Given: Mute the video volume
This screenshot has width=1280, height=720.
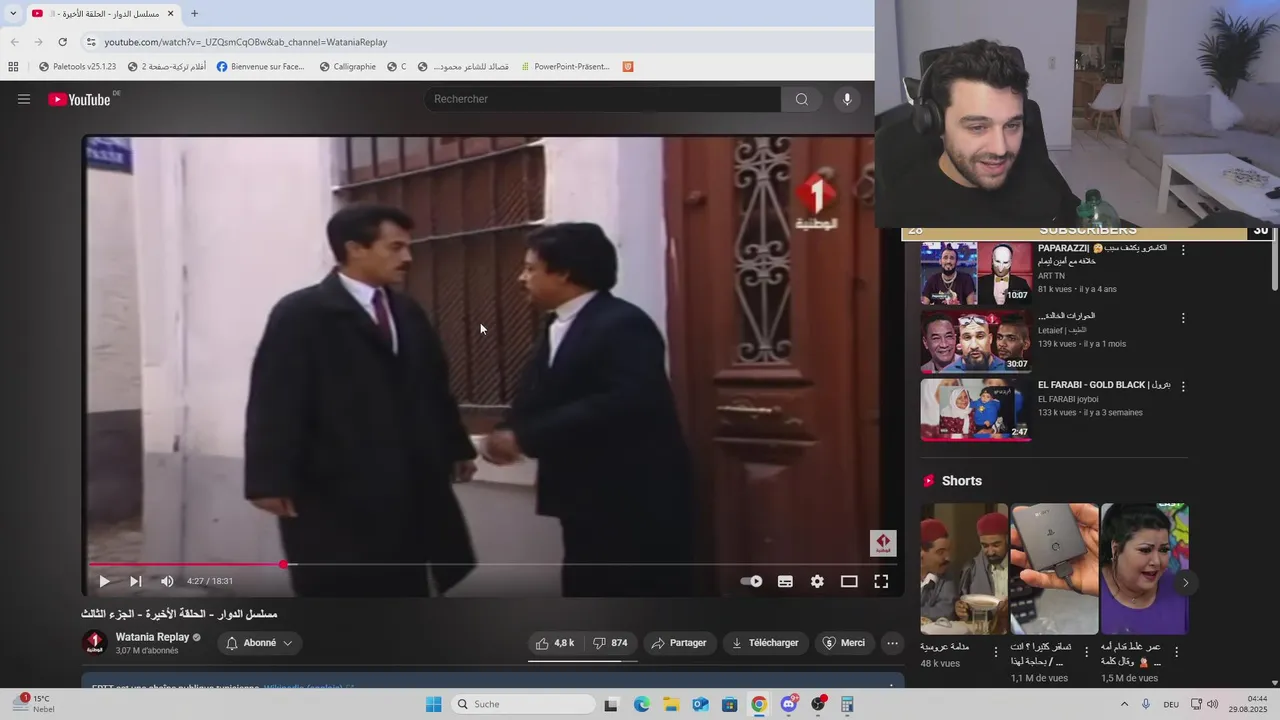Looking at the screenshot, I should pyautogui.click(x=167, y=581).
